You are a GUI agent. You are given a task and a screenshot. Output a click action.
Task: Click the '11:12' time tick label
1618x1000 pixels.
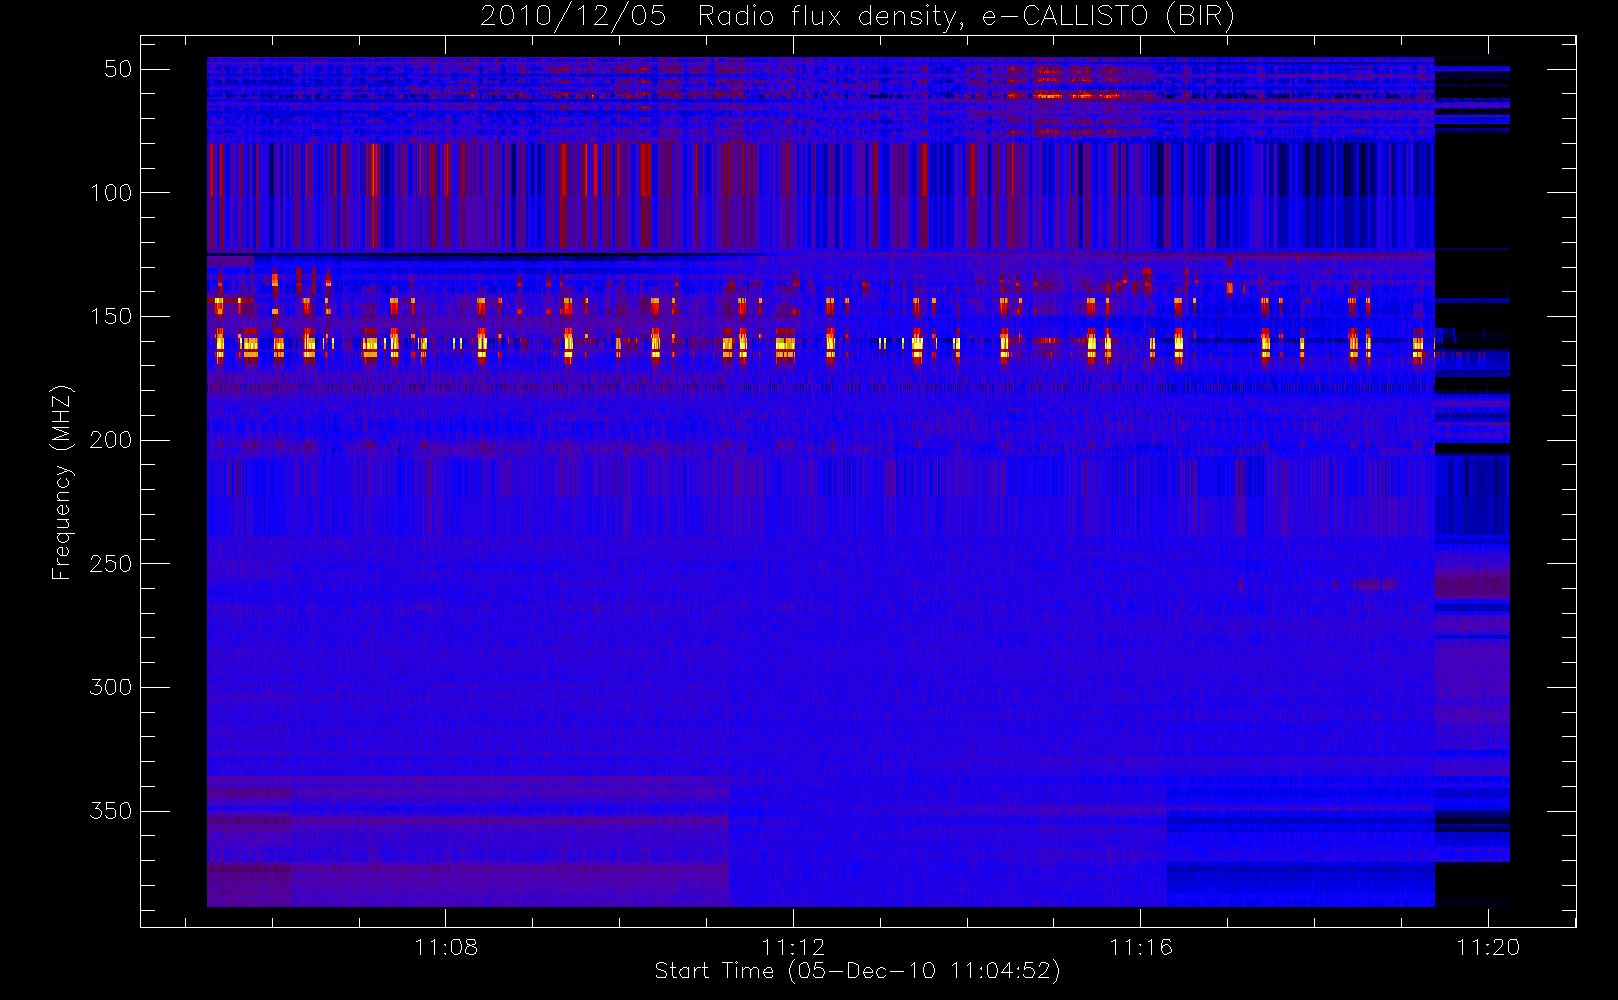pos(793,947)
